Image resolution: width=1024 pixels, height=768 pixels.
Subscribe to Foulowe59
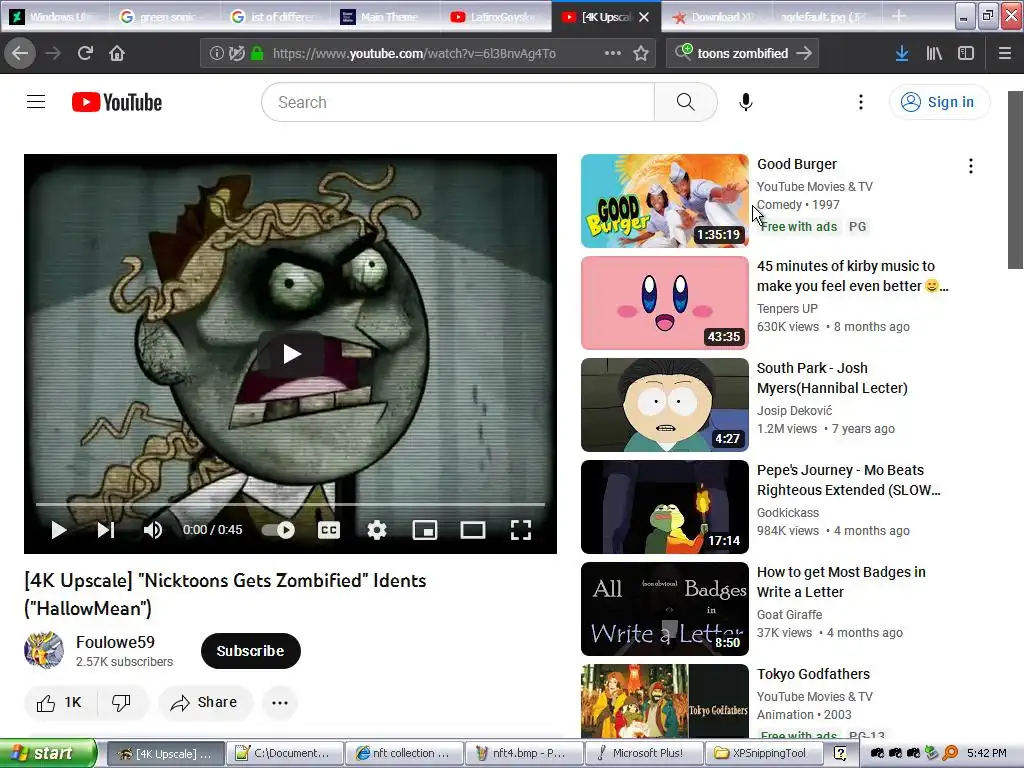coord(251,650)
